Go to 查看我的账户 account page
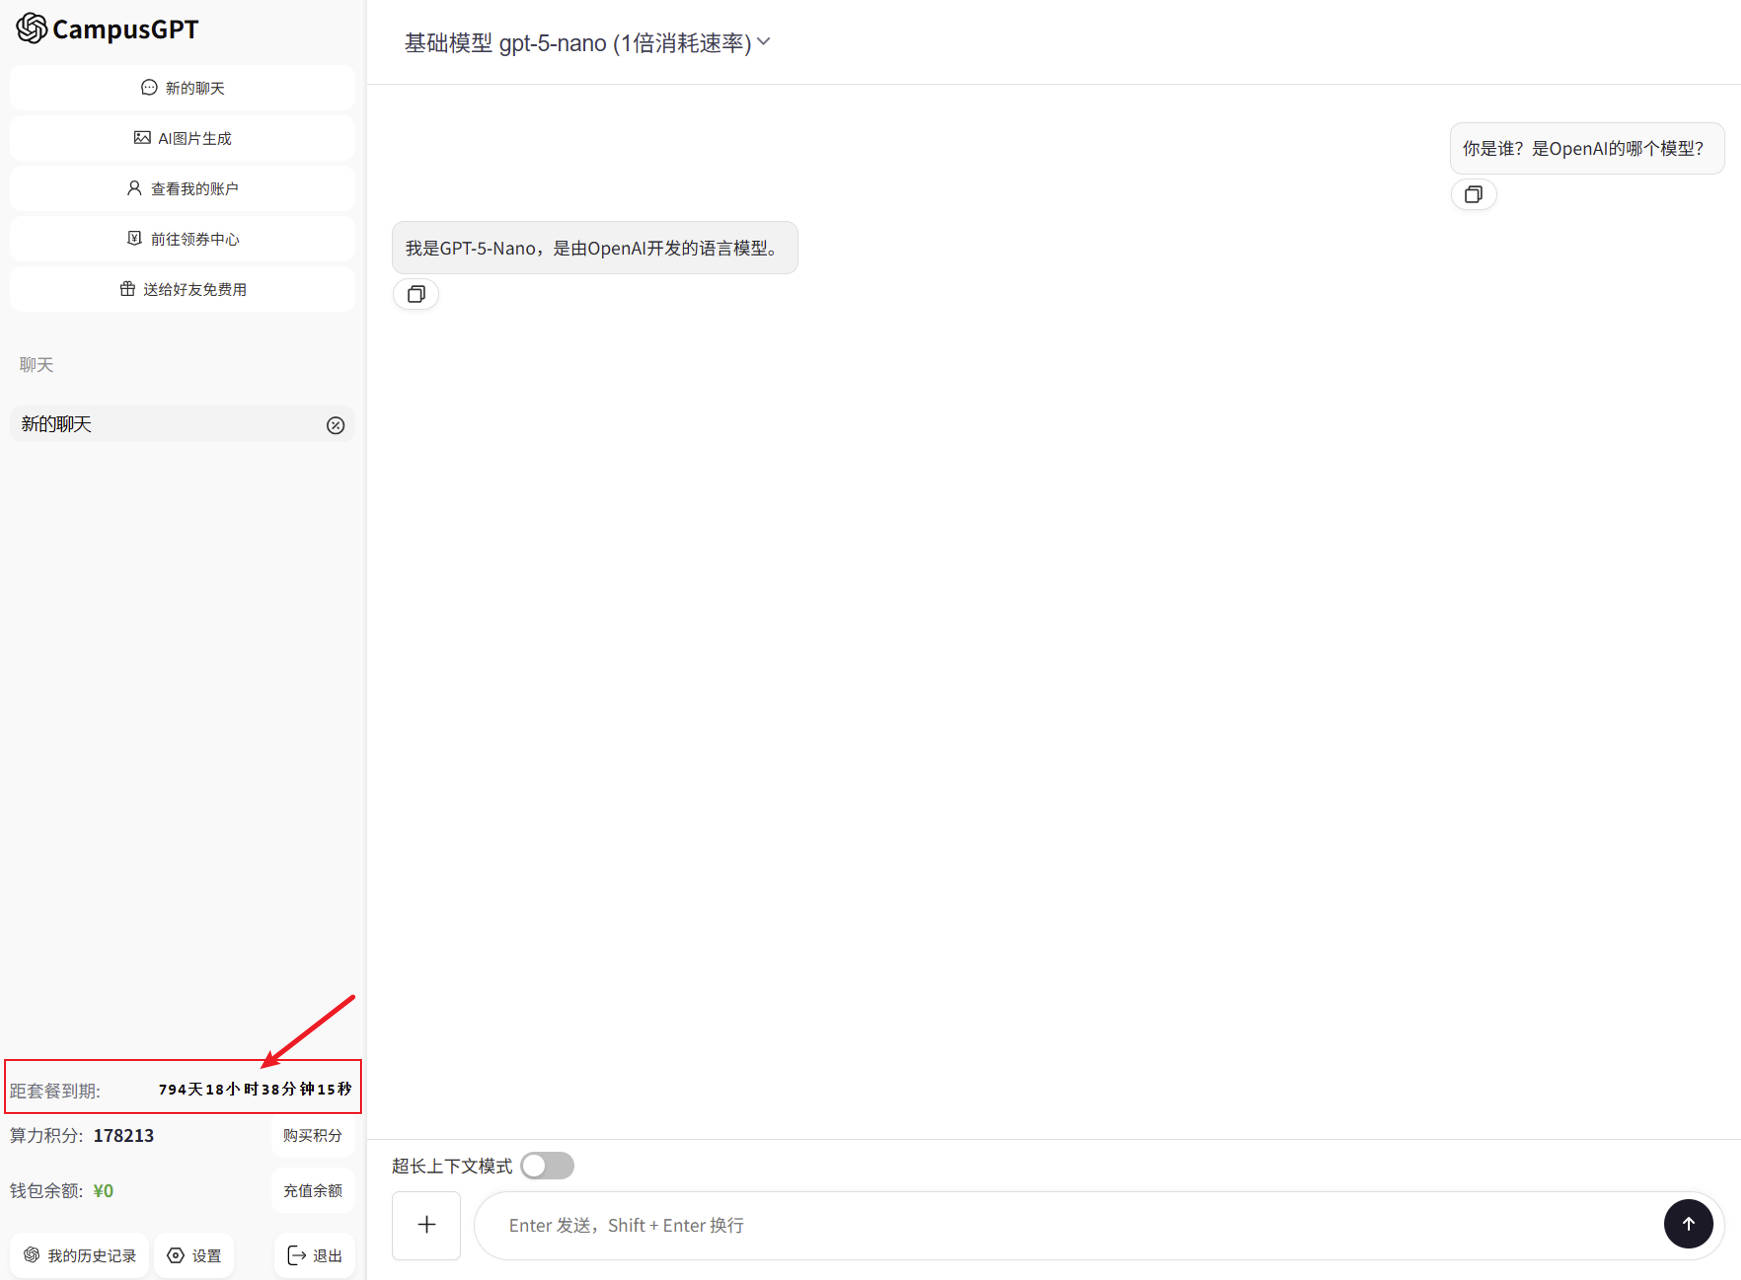The width and height of the screenshot is (1741, 1280). point(182,188)
